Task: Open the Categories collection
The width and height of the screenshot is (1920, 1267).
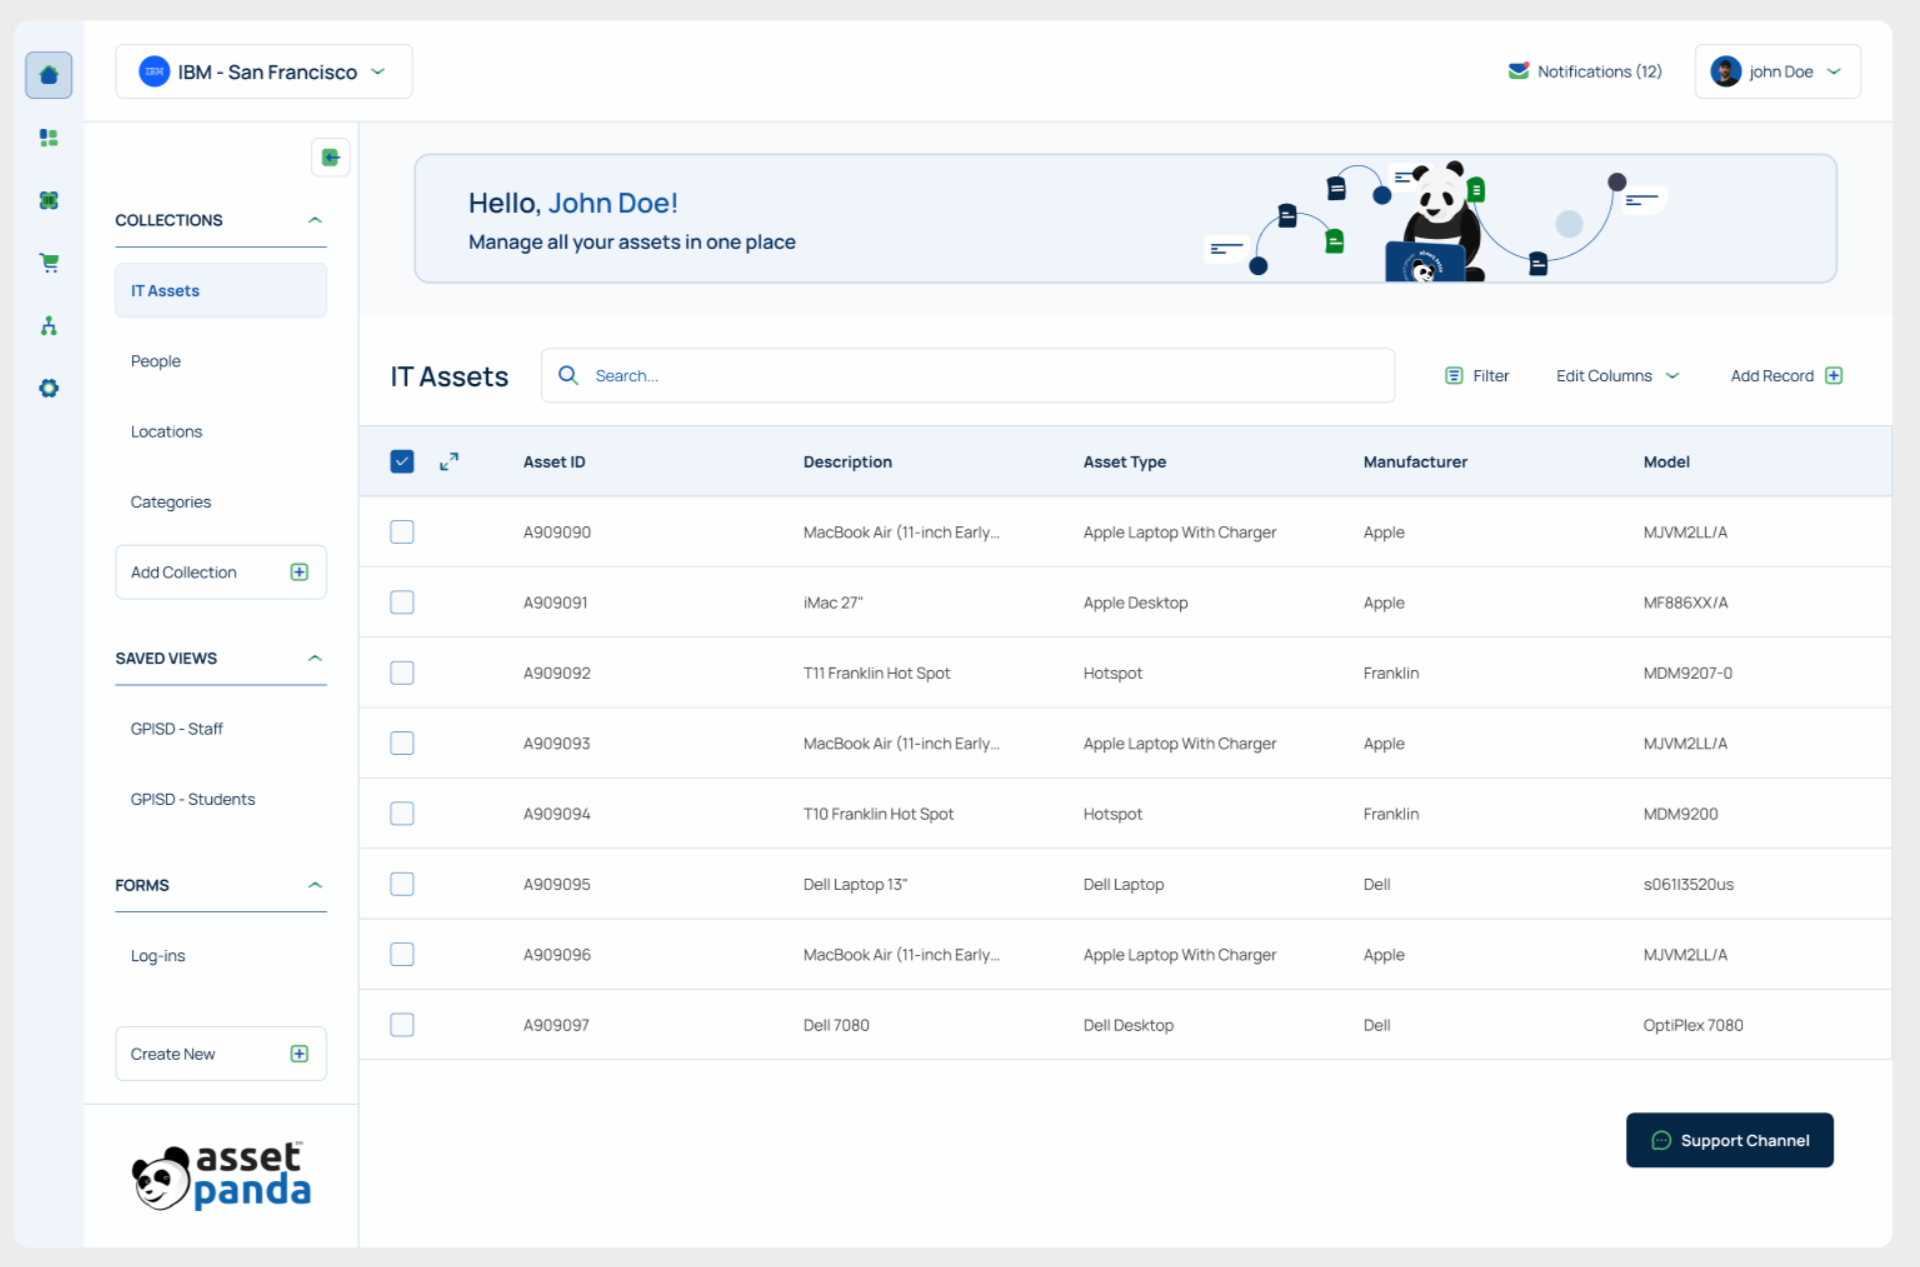Action: click(171, 502)
